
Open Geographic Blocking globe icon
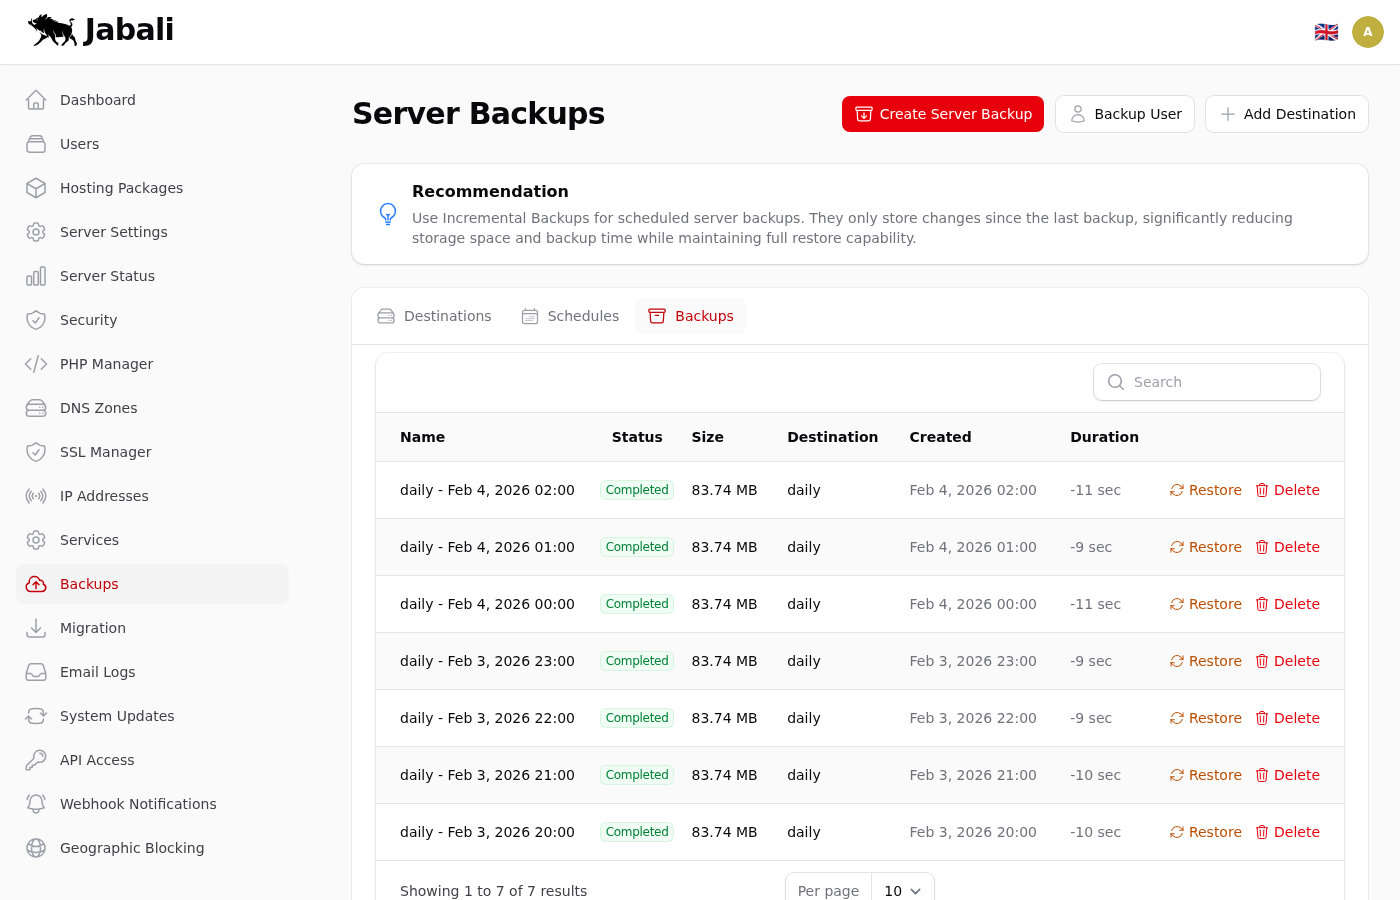coord(36,848)
